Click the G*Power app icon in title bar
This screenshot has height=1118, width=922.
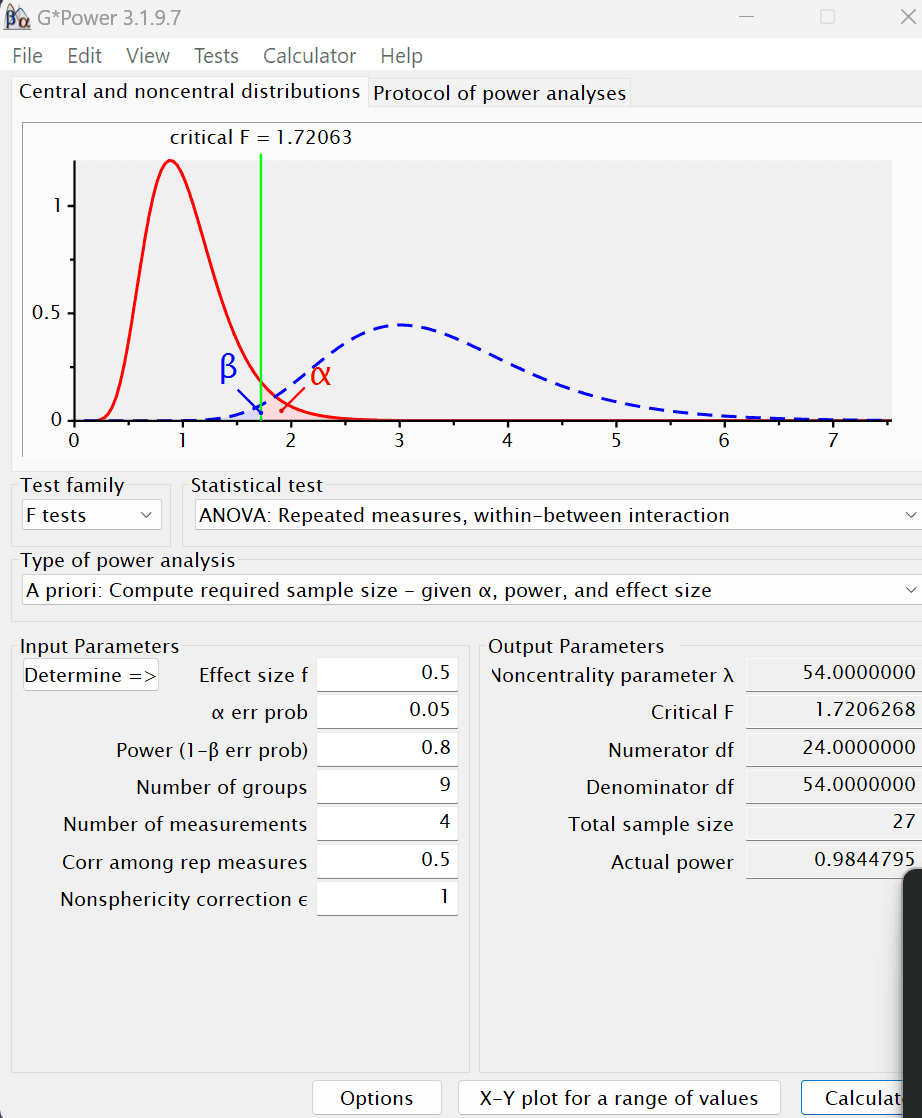[x=17, y=17]
